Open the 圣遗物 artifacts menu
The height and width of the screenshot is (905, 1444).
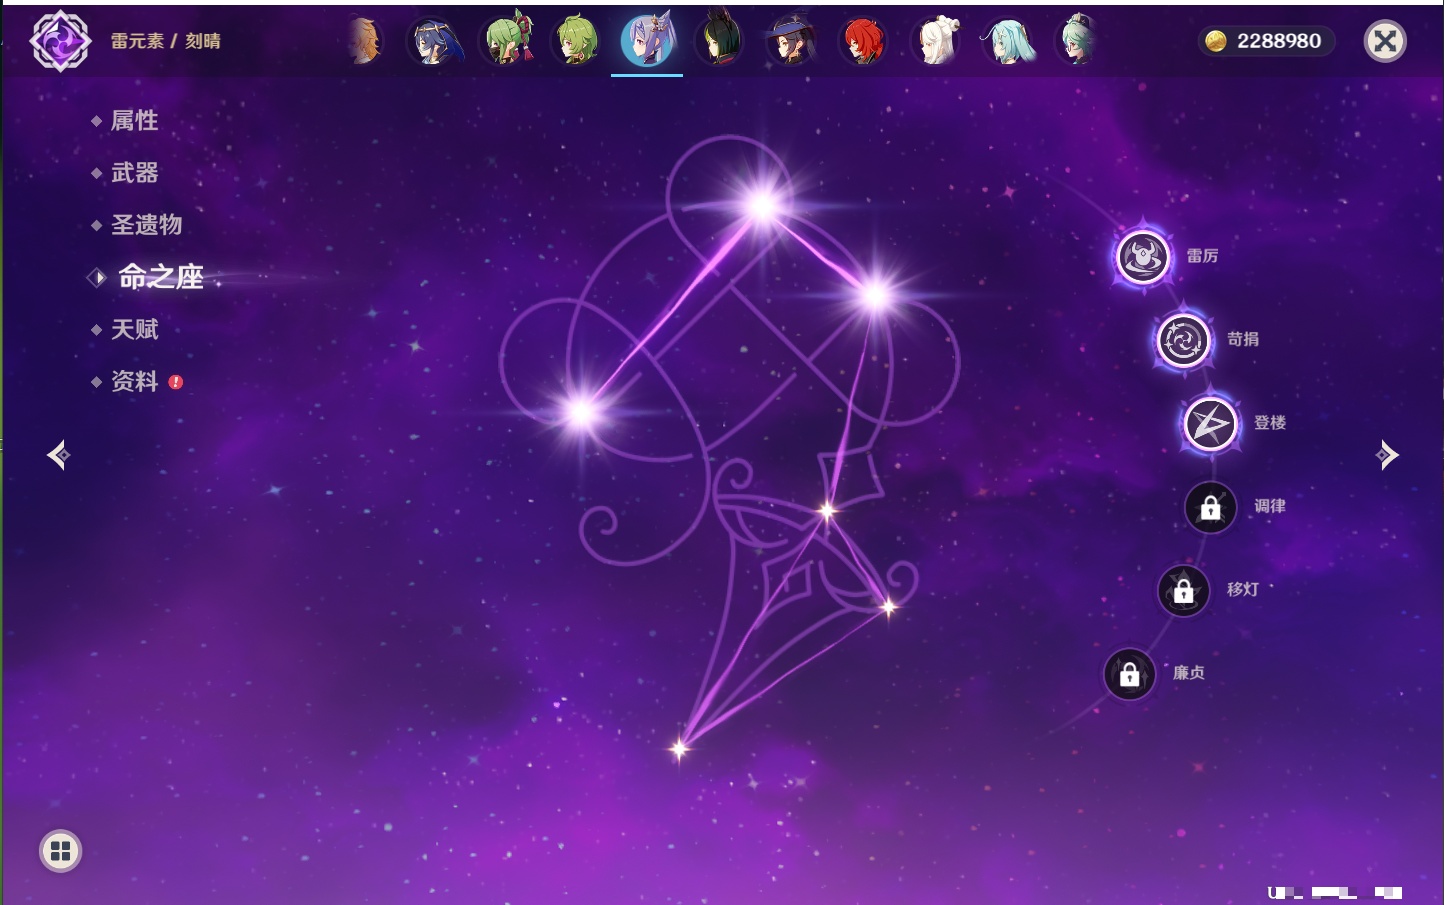[146, 225]
